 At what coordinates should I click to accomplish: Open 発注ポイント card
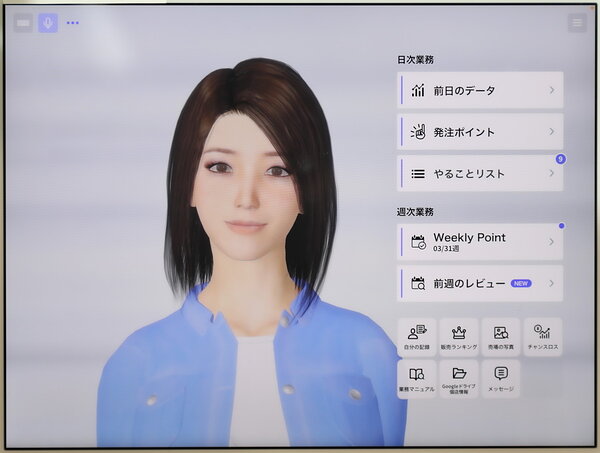coord(480,132)
